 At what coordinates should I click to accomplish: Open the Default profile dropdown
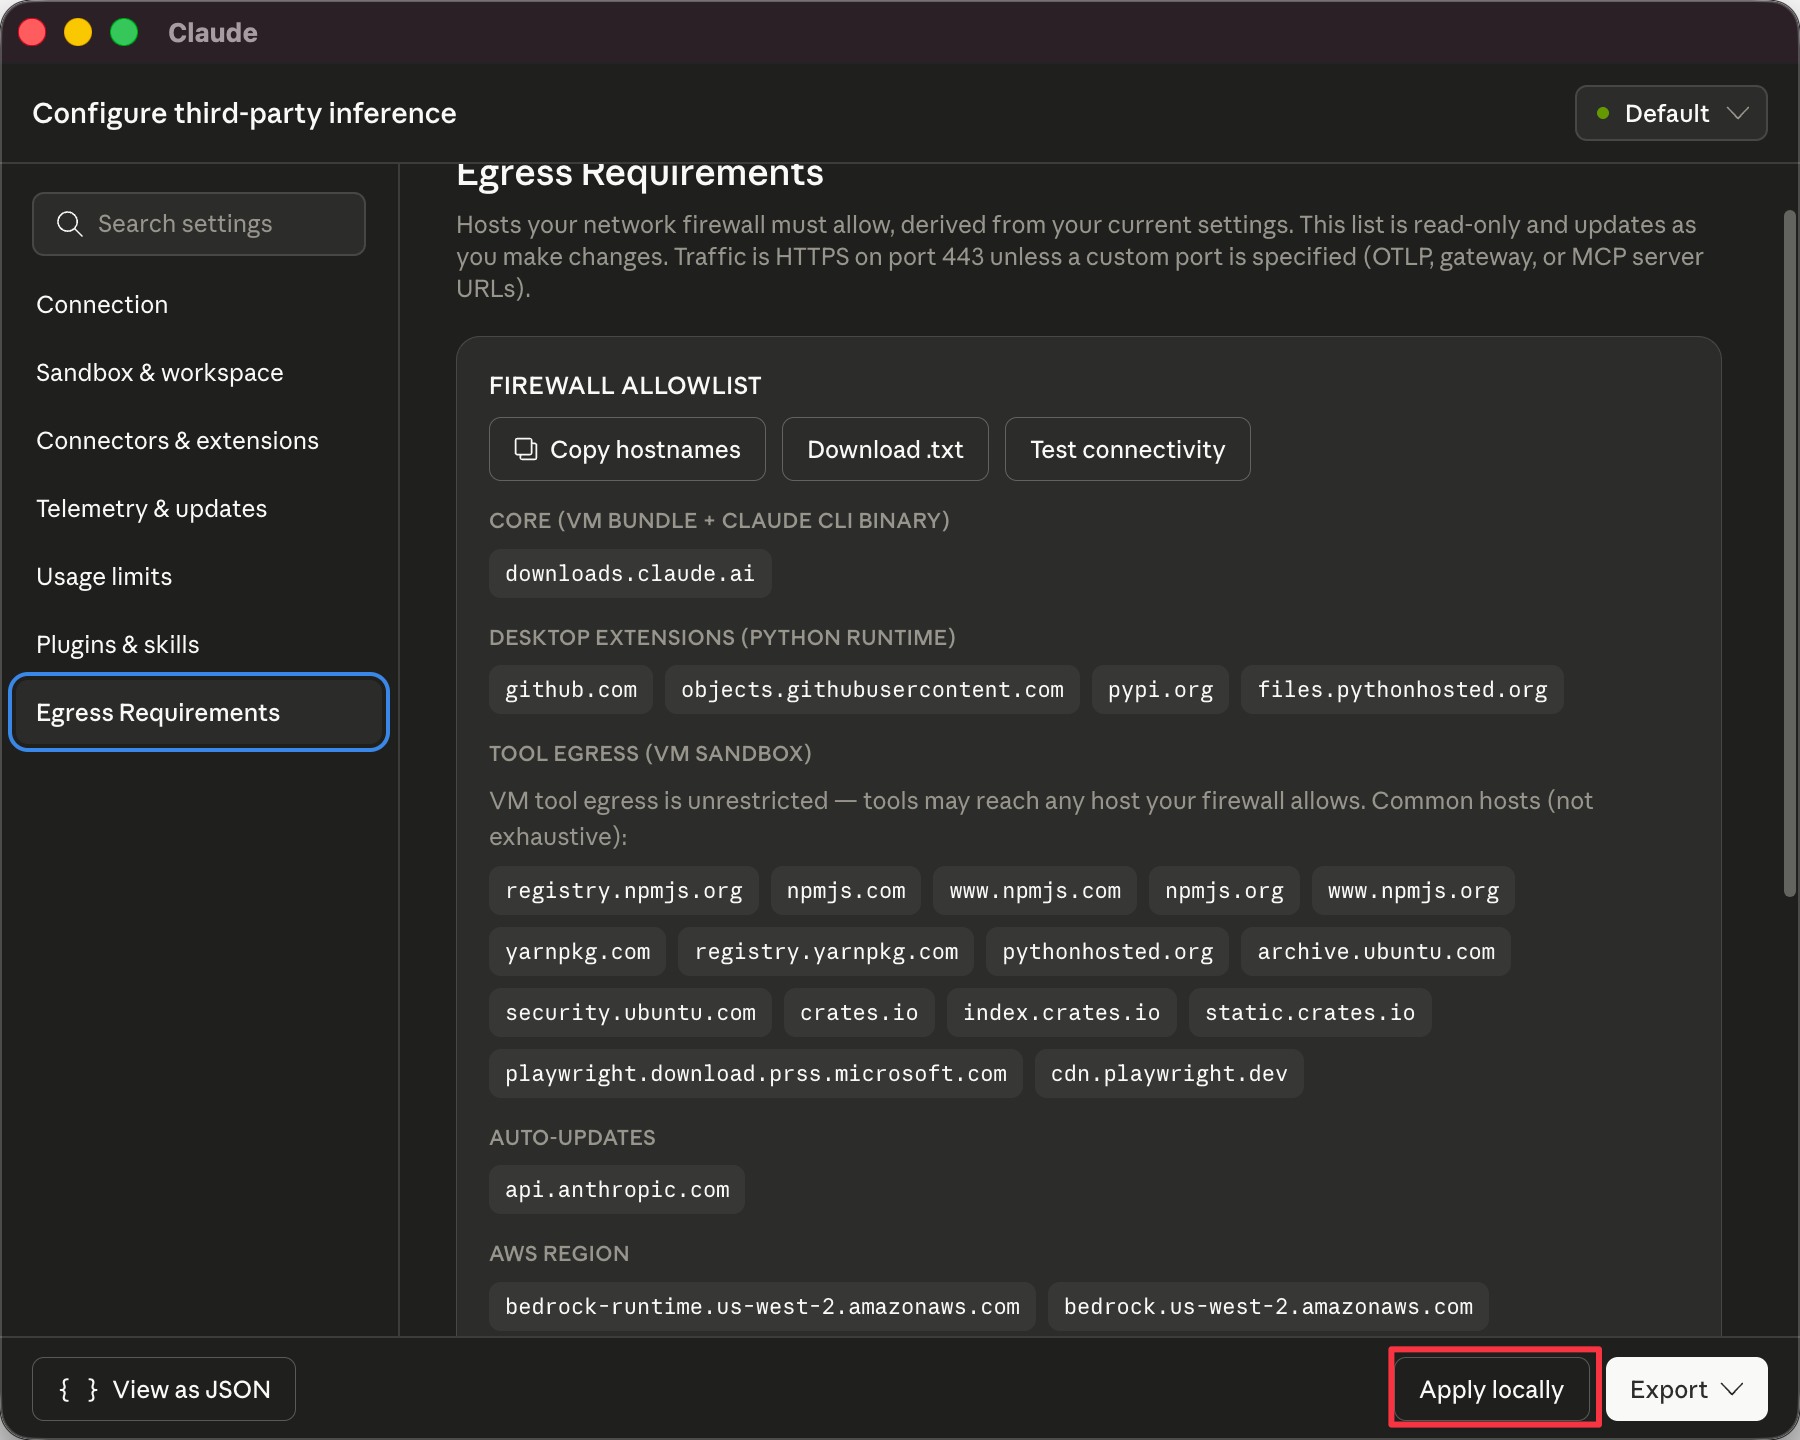[x=1671, y=113]
